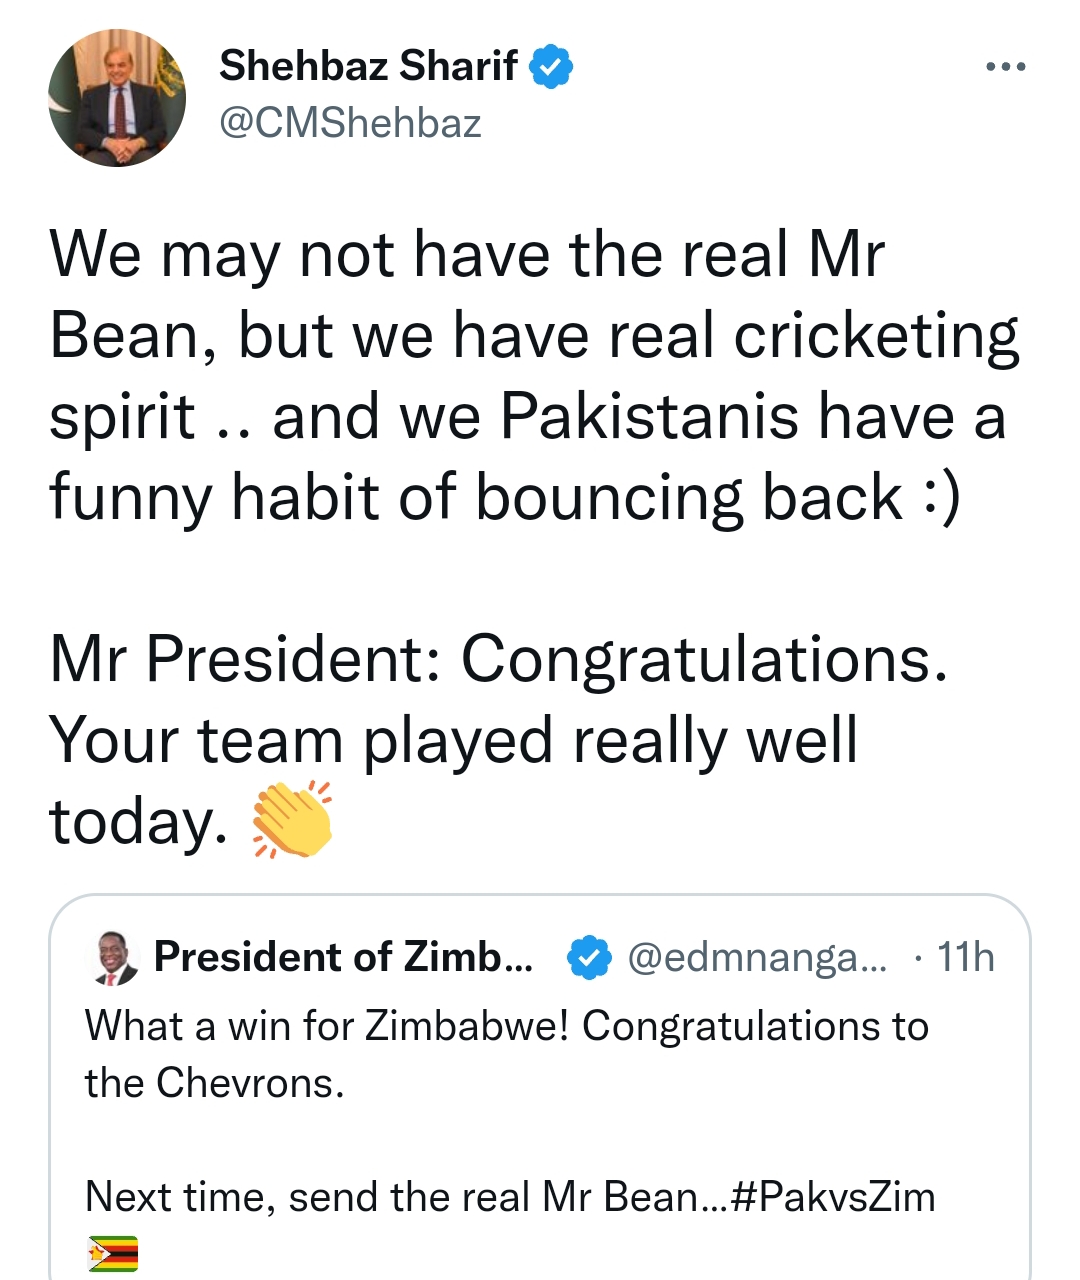Screen dimensions: 1080x1280
Task: Click the @CMShehbaz handle
Action: tap(350, 123)
